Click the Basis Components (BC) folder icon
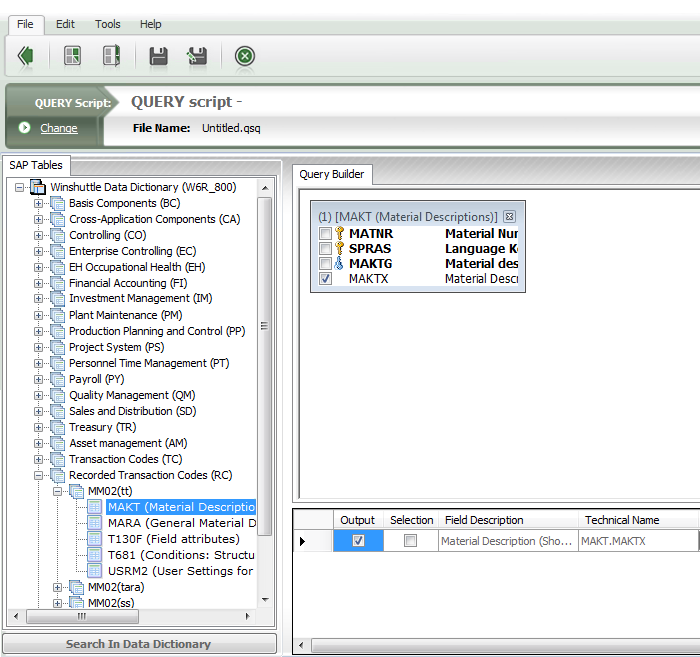 pos(58,204)
